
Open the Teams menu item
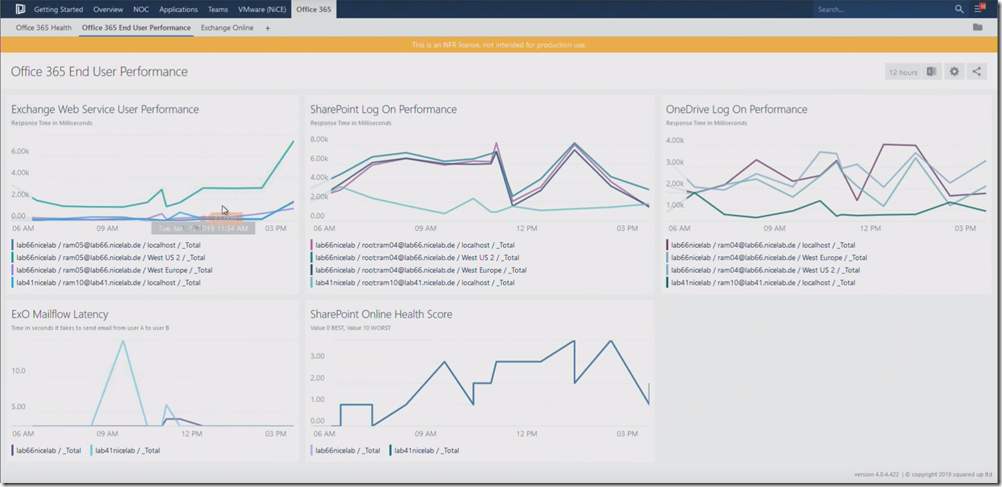tap(218, 10)
